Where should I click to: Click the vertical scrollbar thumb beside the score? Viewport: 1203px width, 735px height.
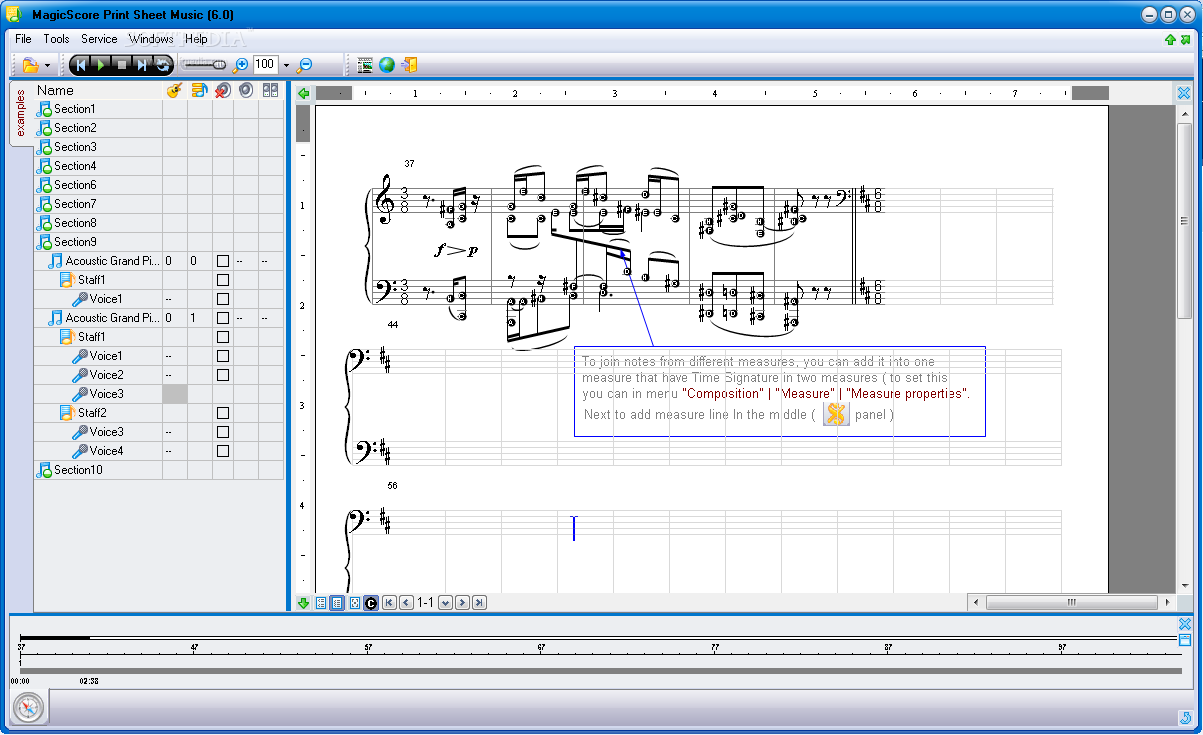click(x=1184, y=221)
